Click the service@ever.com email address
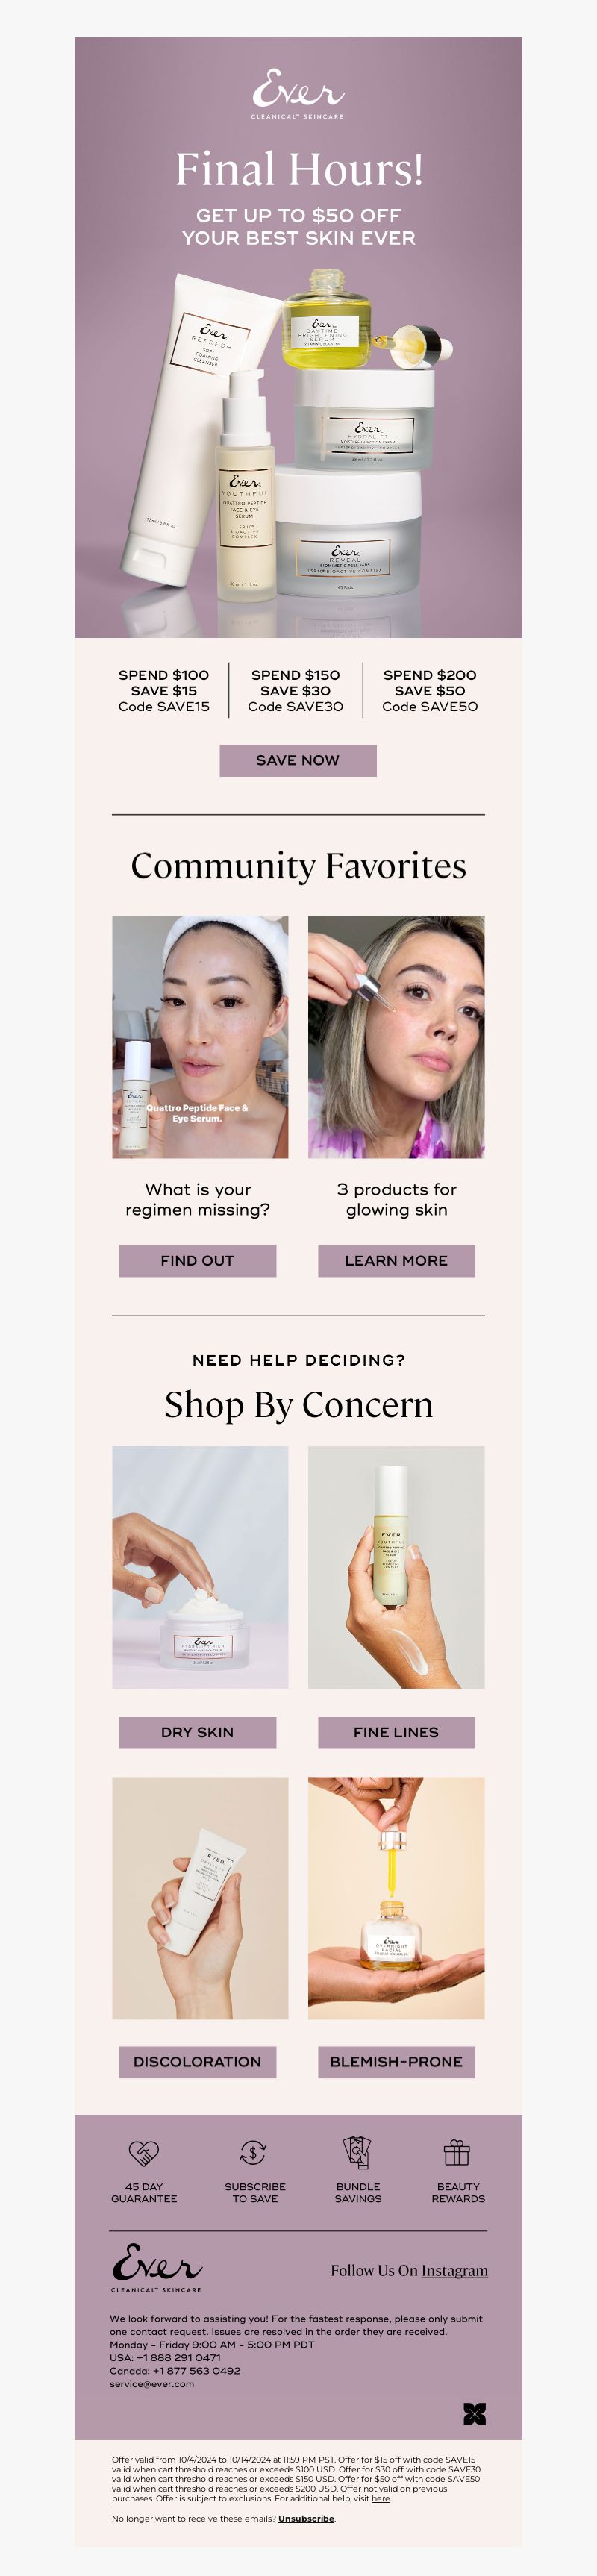This screenshot has height=2576, width=597. pos(152,2384)
